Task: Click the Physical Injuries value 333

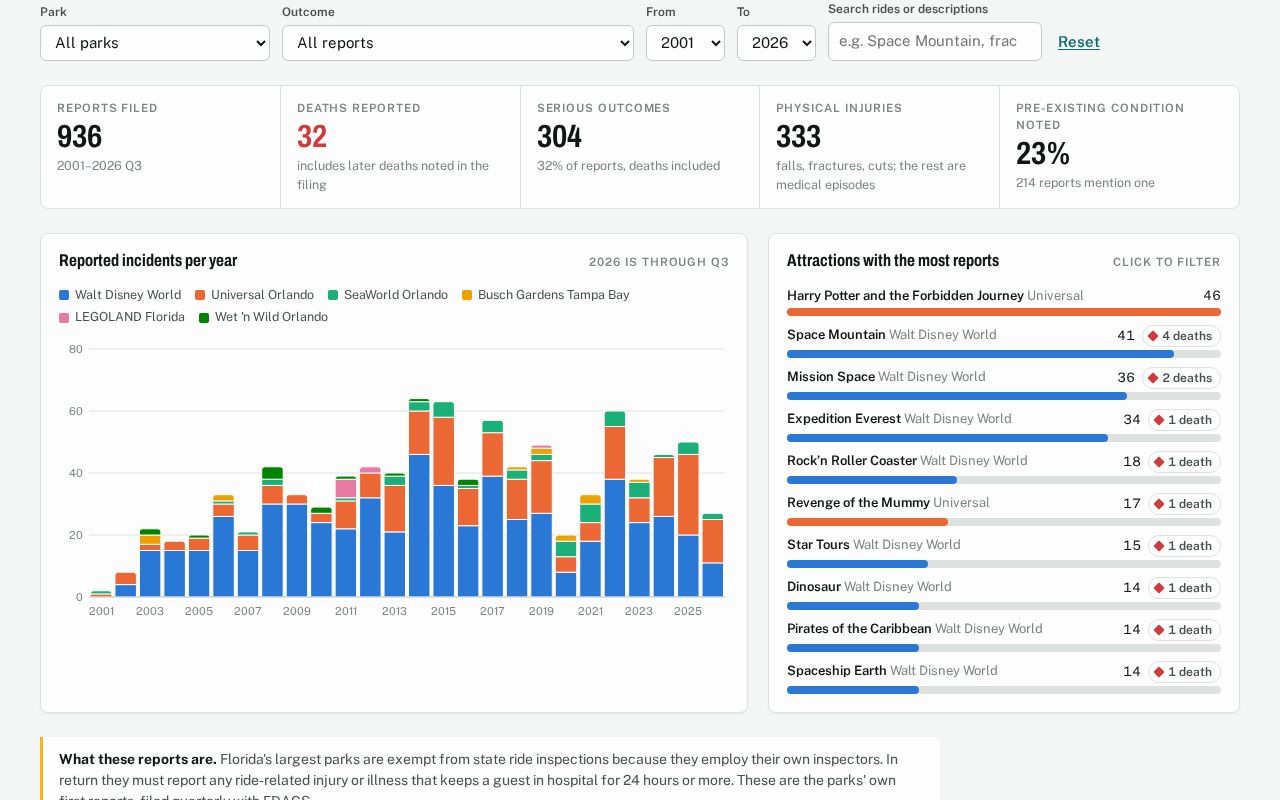Action: (x=799, y=136)
